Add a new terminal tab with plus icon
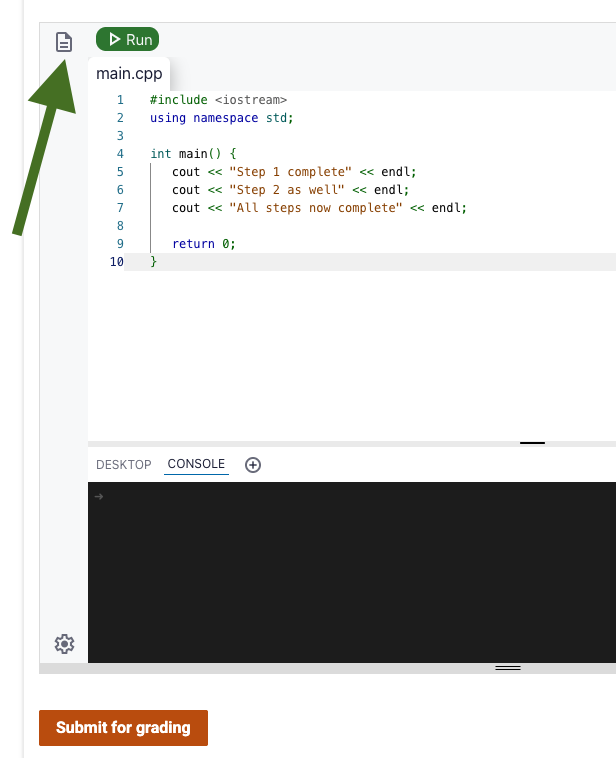This screenshot has height=758, width=616. [253, 465]
